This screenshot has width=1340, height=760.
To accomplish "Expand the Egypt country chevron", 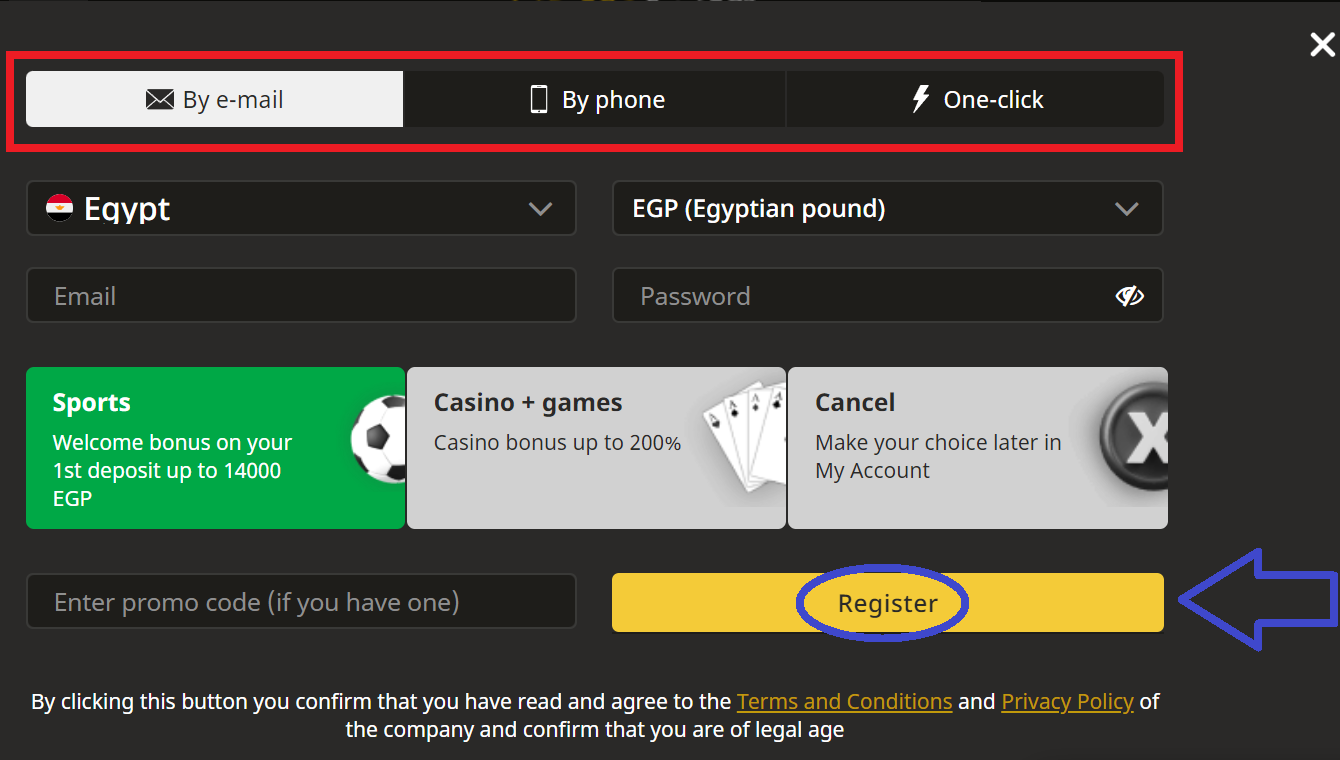I will (540, 209).
